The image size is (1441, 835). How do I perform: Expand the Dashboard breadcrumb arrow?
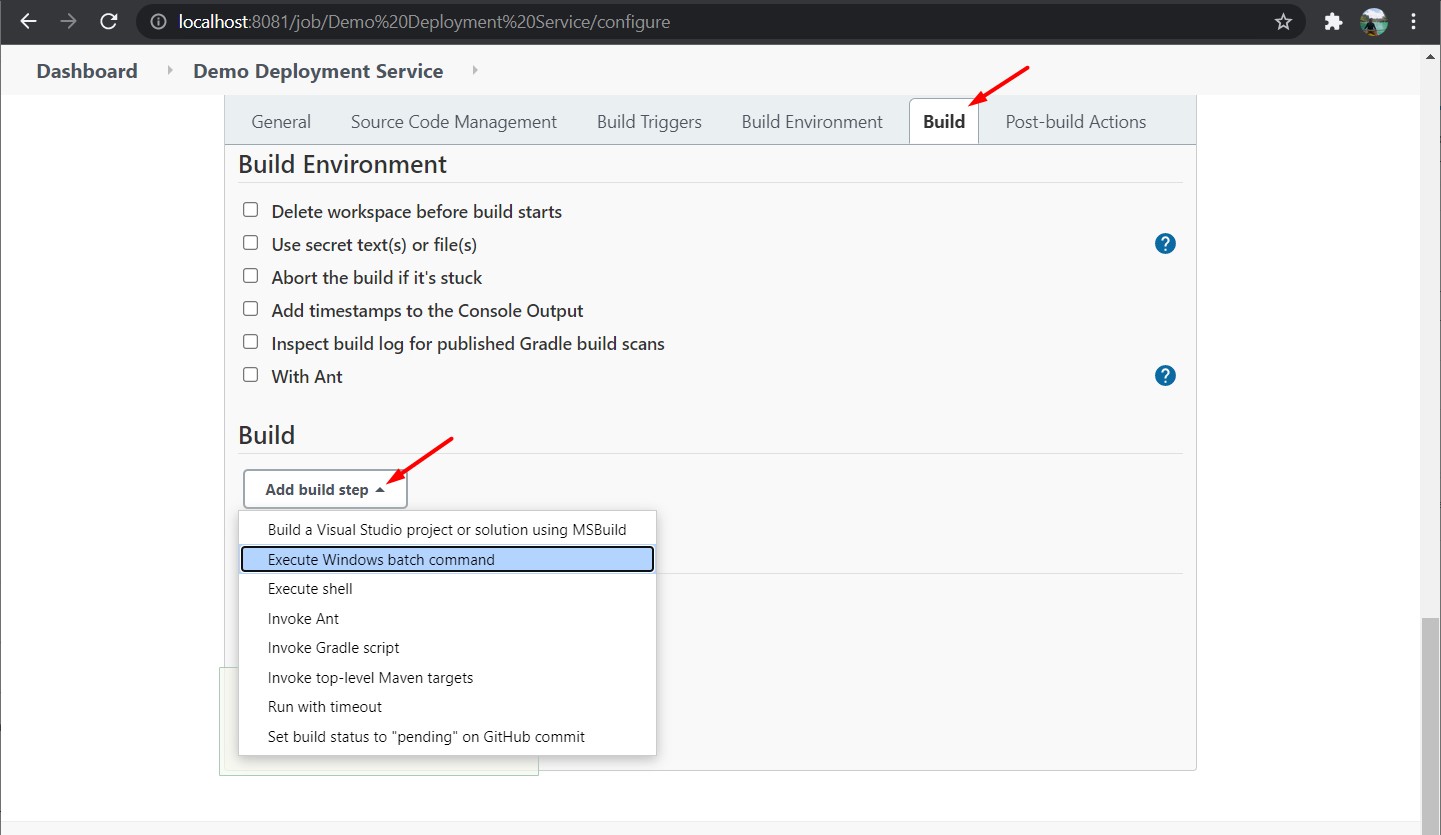(169, 71)
